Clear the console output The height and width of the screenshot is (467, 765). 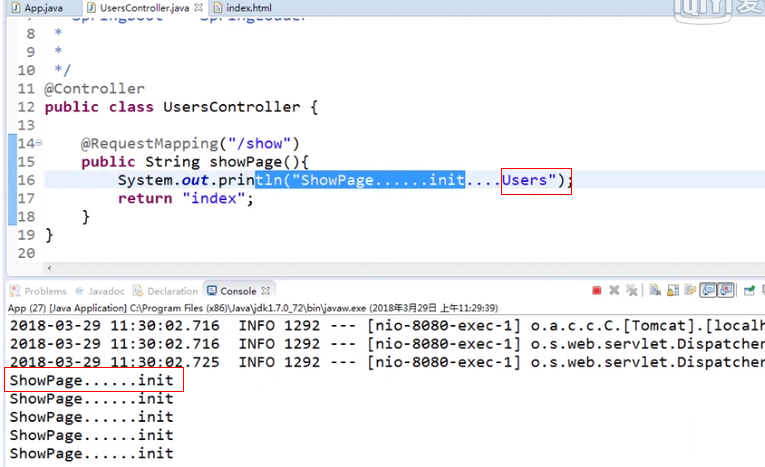(x=655, y=291)
